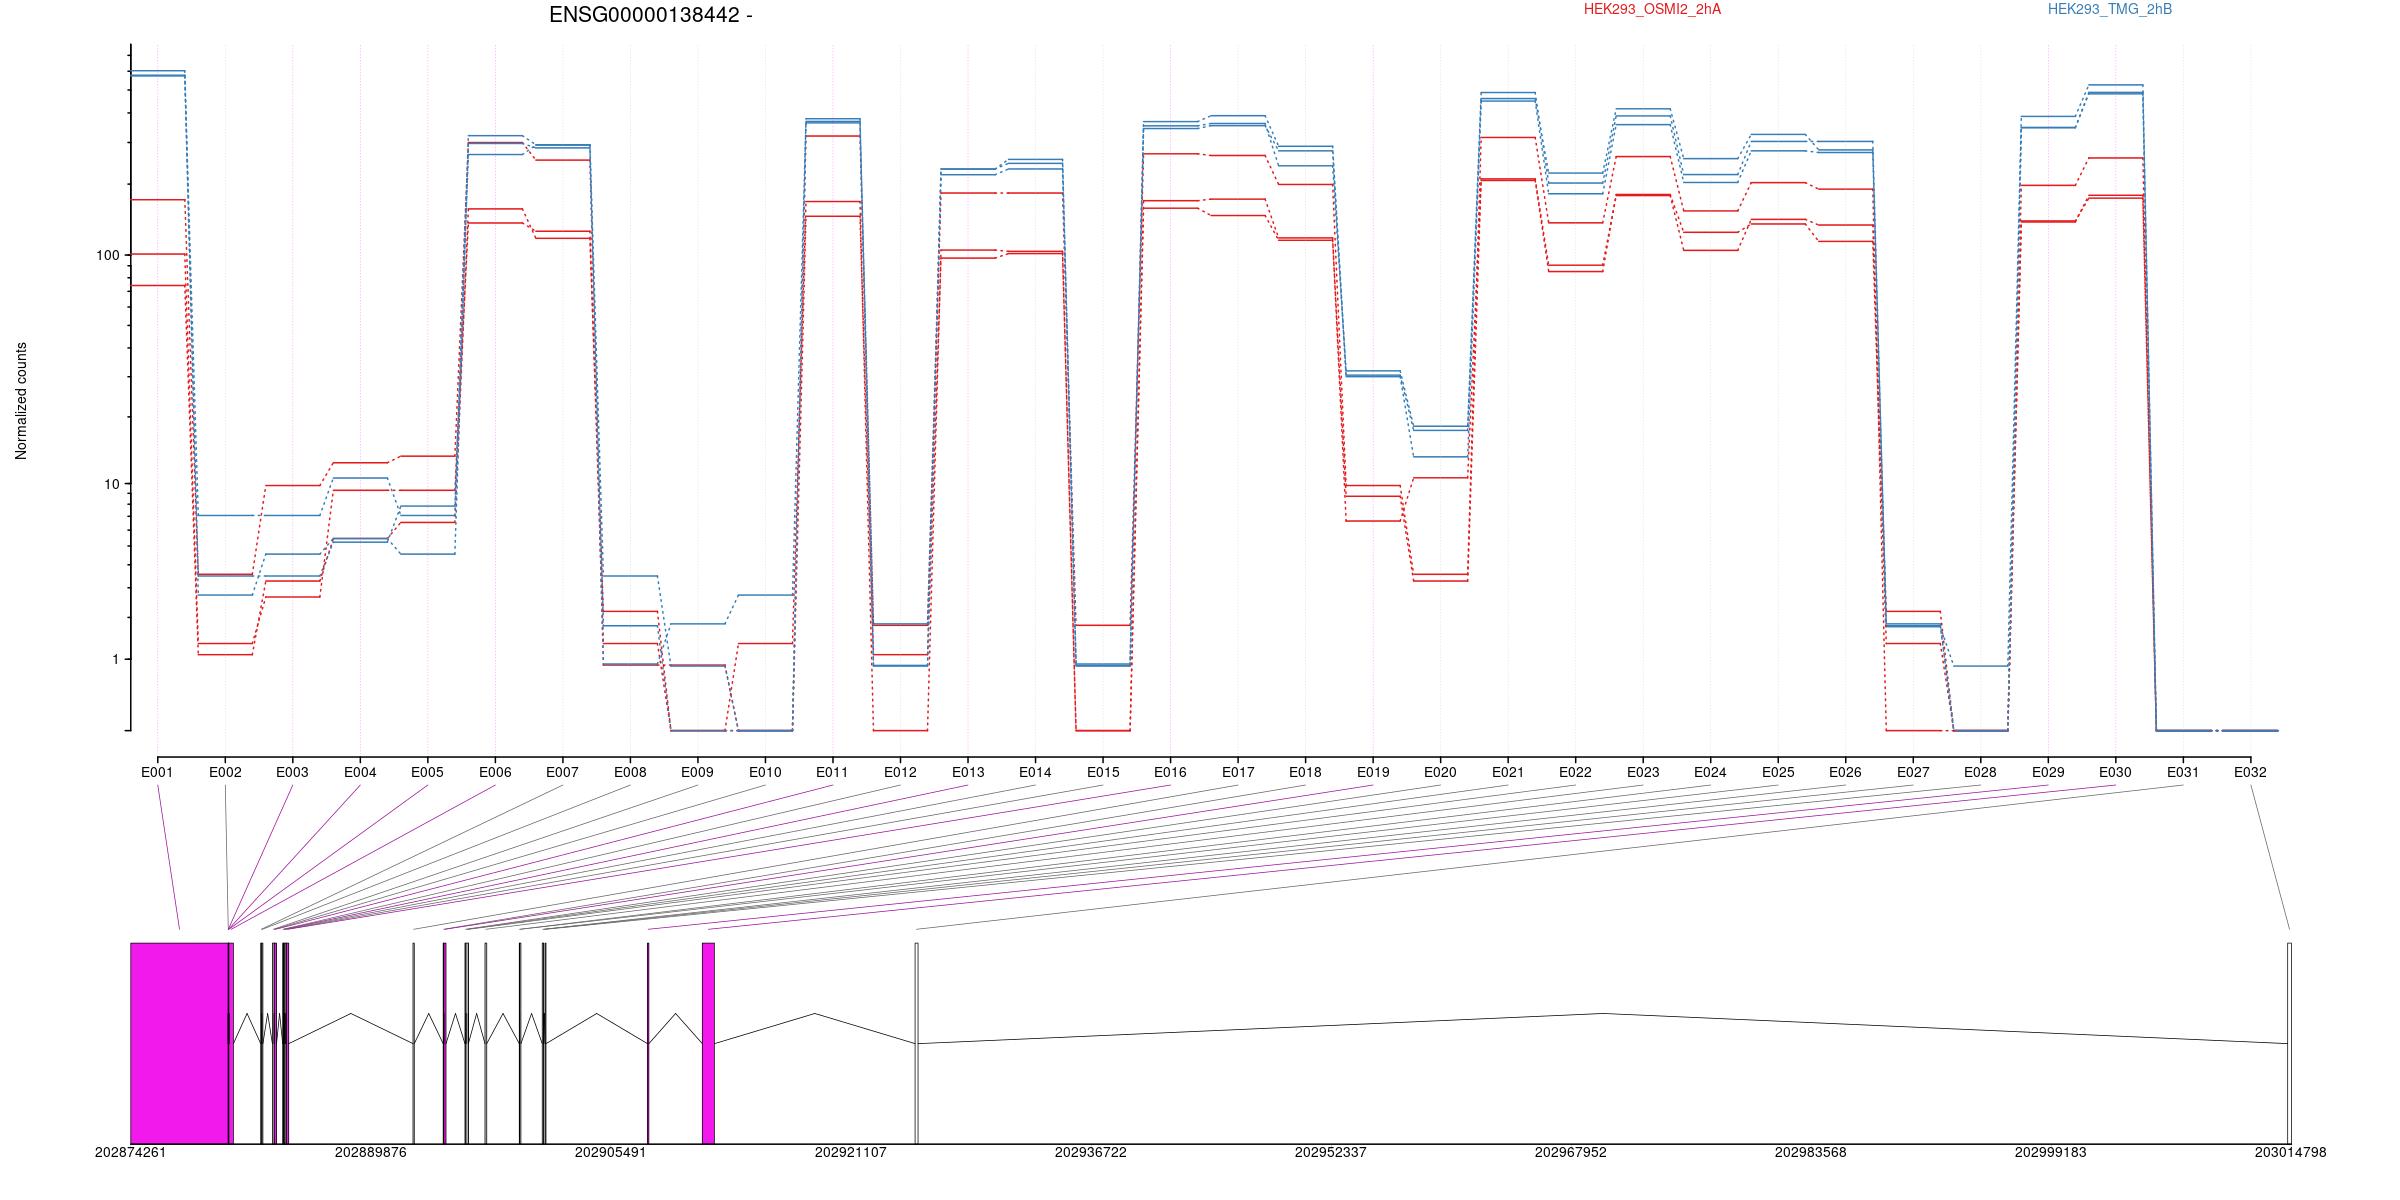Select exon label E018
2400x1200 pixels.
1305,772
